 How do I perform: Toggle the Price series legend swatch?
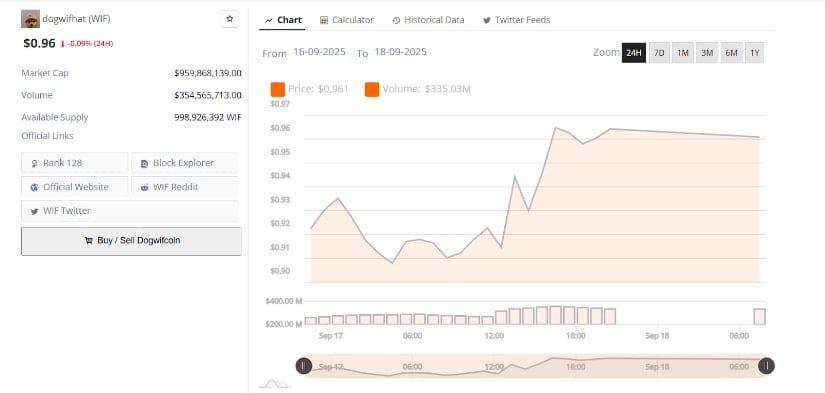click(278, 89)
